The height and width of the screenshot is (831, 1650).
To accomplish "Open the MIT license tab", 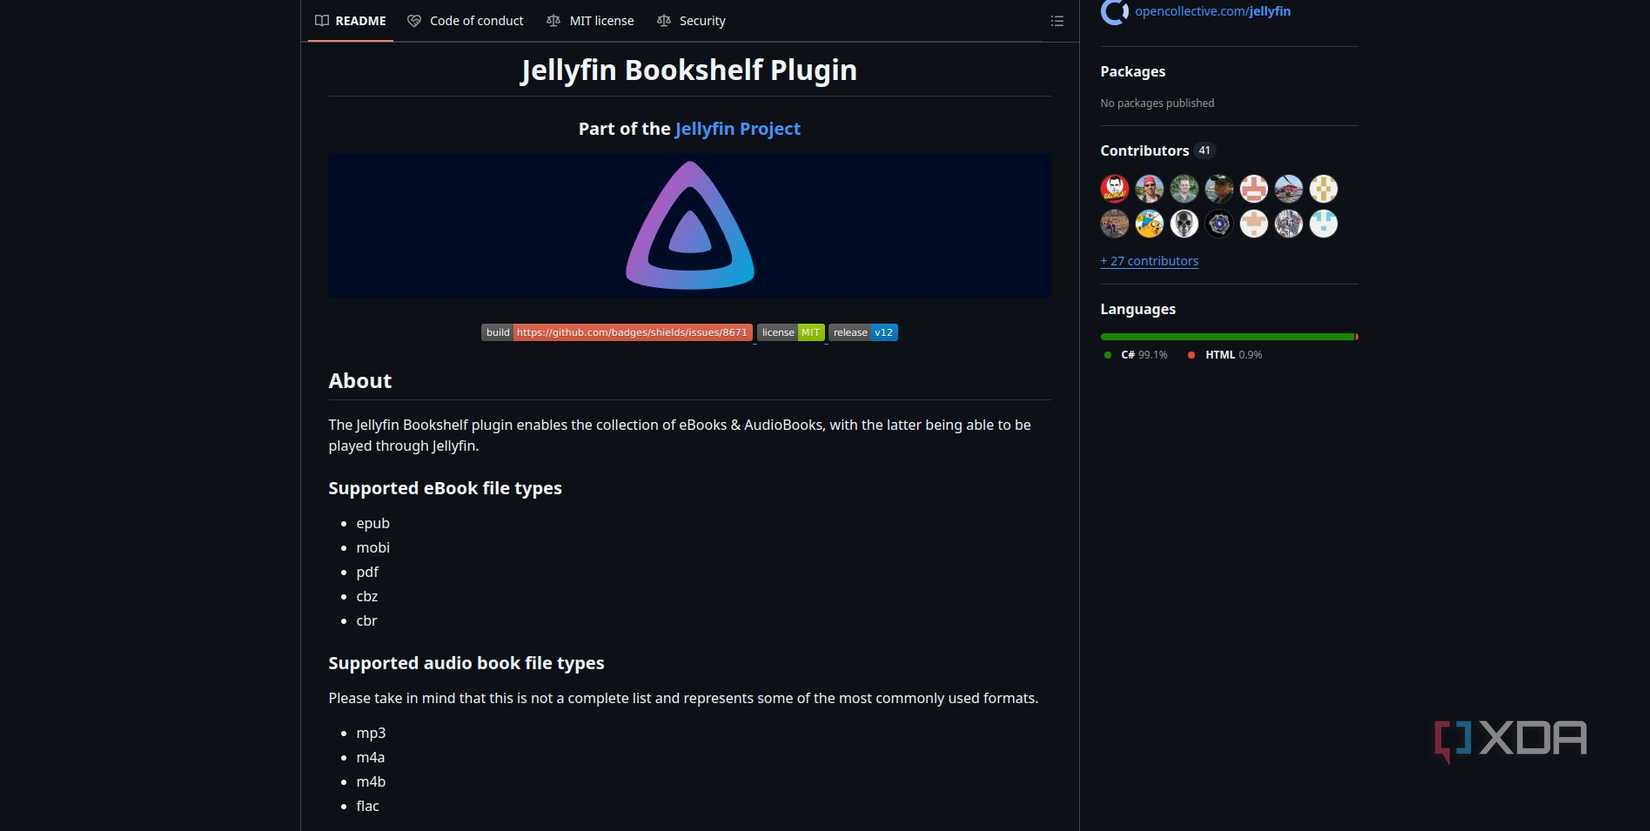I will pyautogui.click(x=590, y=20).
